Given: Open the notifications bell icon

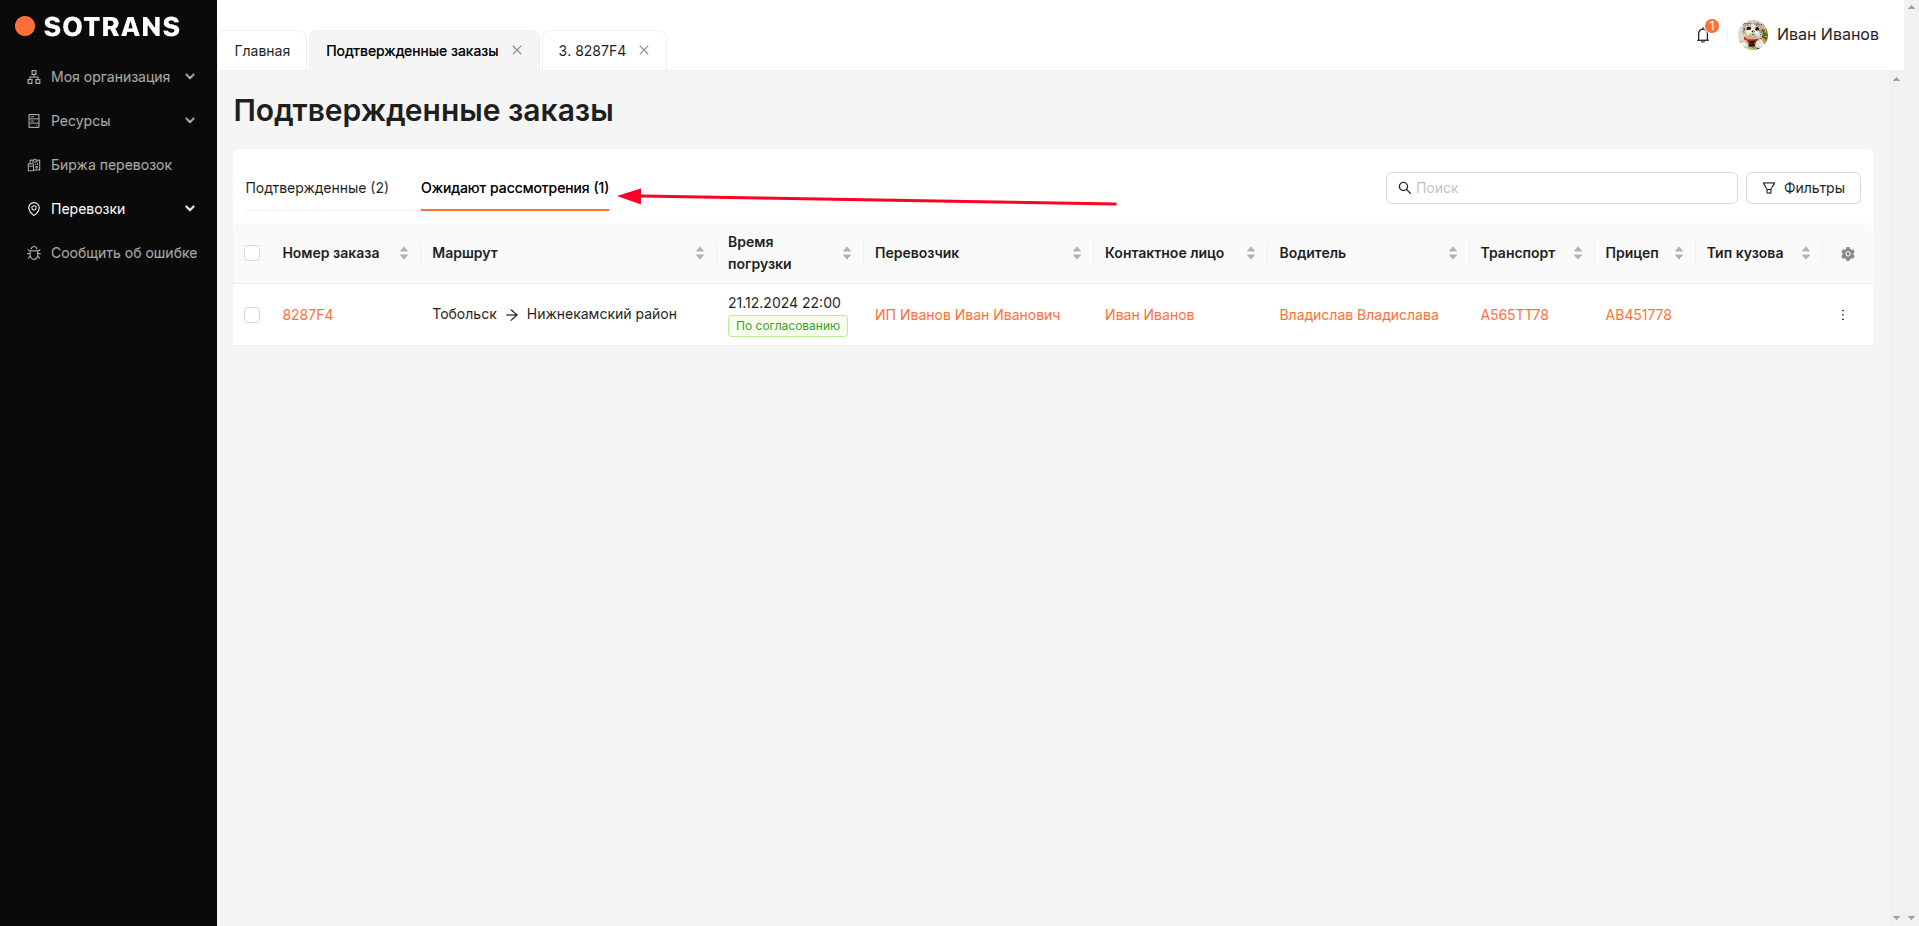Looking at the screenshot, I should pyautogui.click(x=1703, y=35).
